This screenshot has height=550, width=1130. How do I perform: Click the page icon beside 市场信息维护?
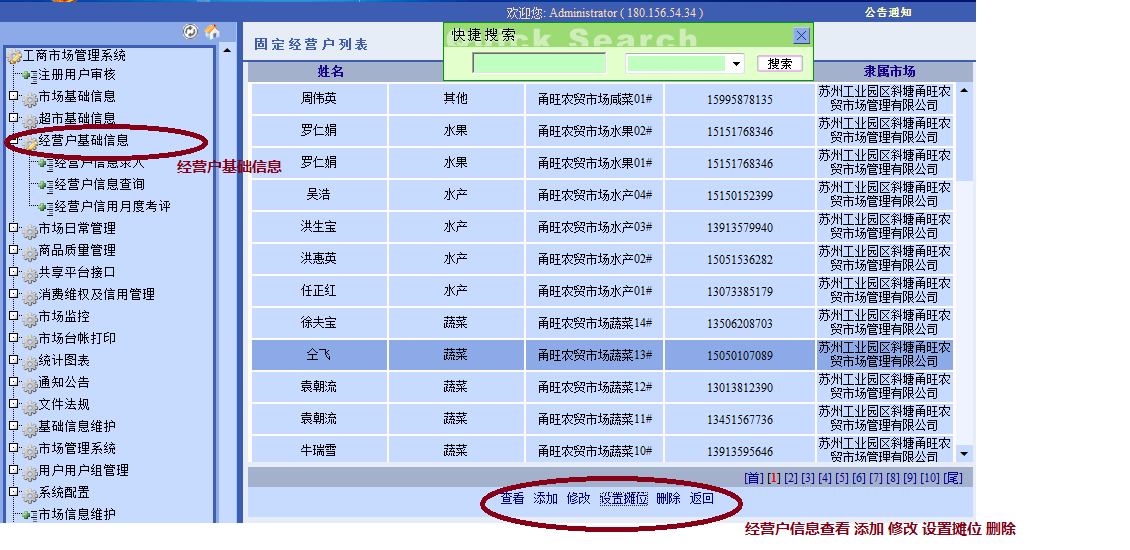[x=30, y=515]
